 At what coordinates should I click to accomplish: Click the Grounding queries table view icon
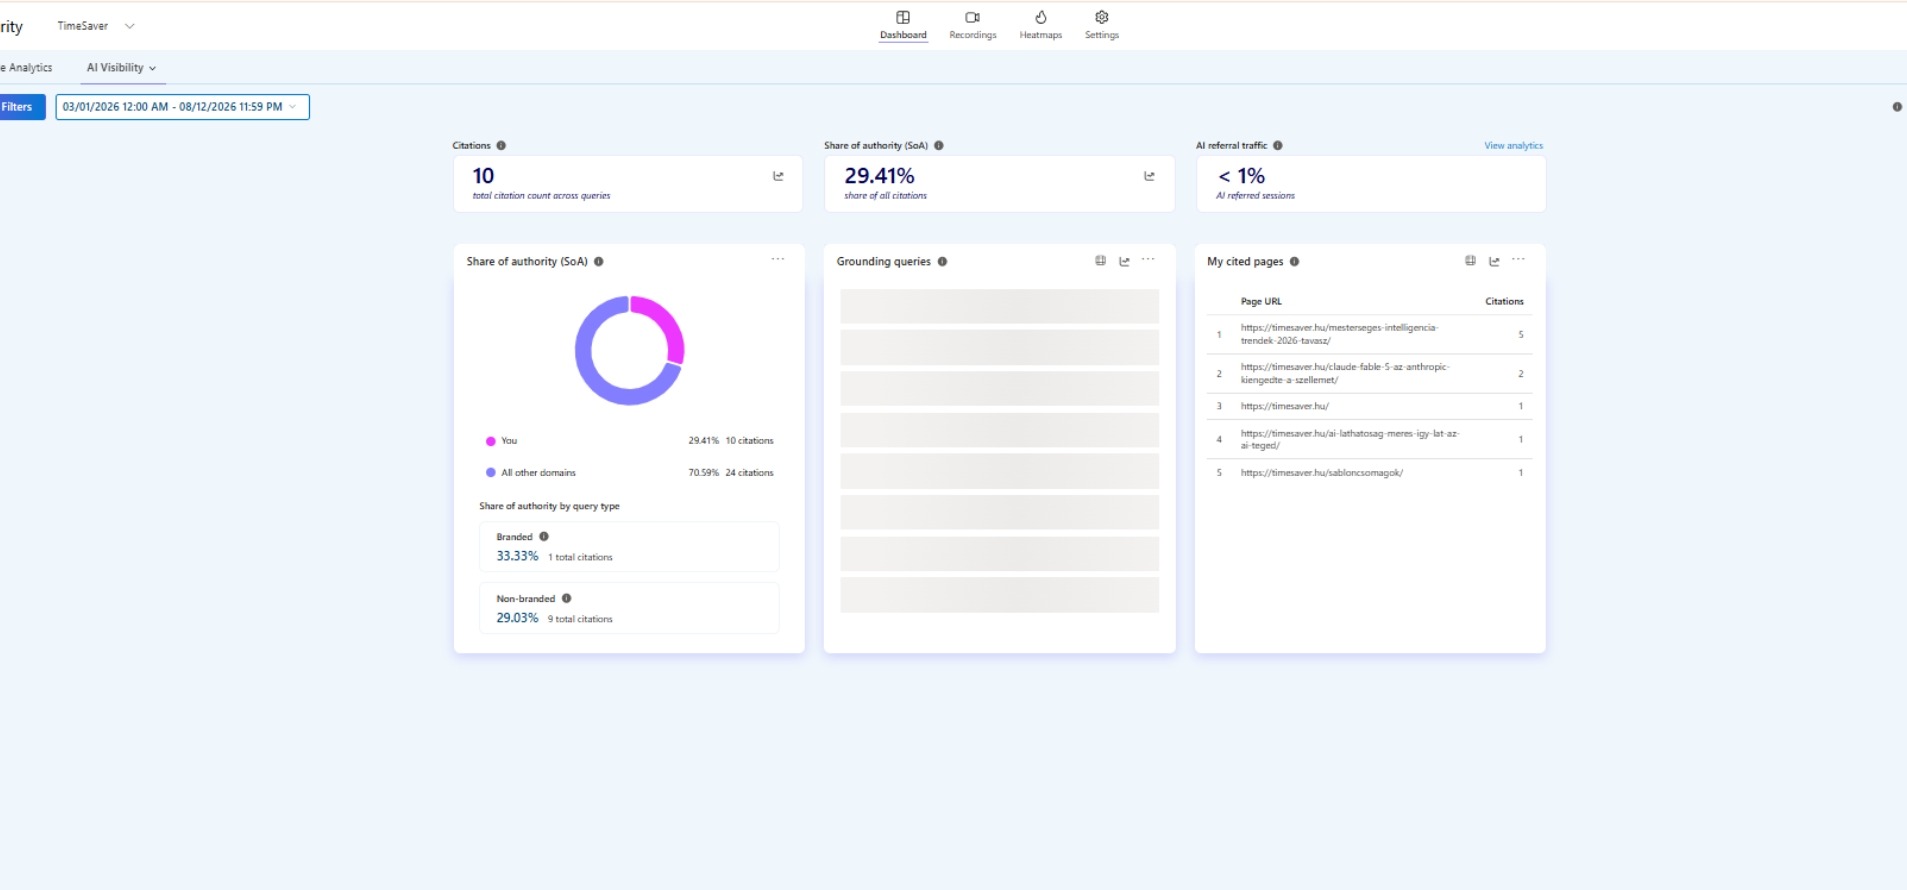coord(1100,261)
